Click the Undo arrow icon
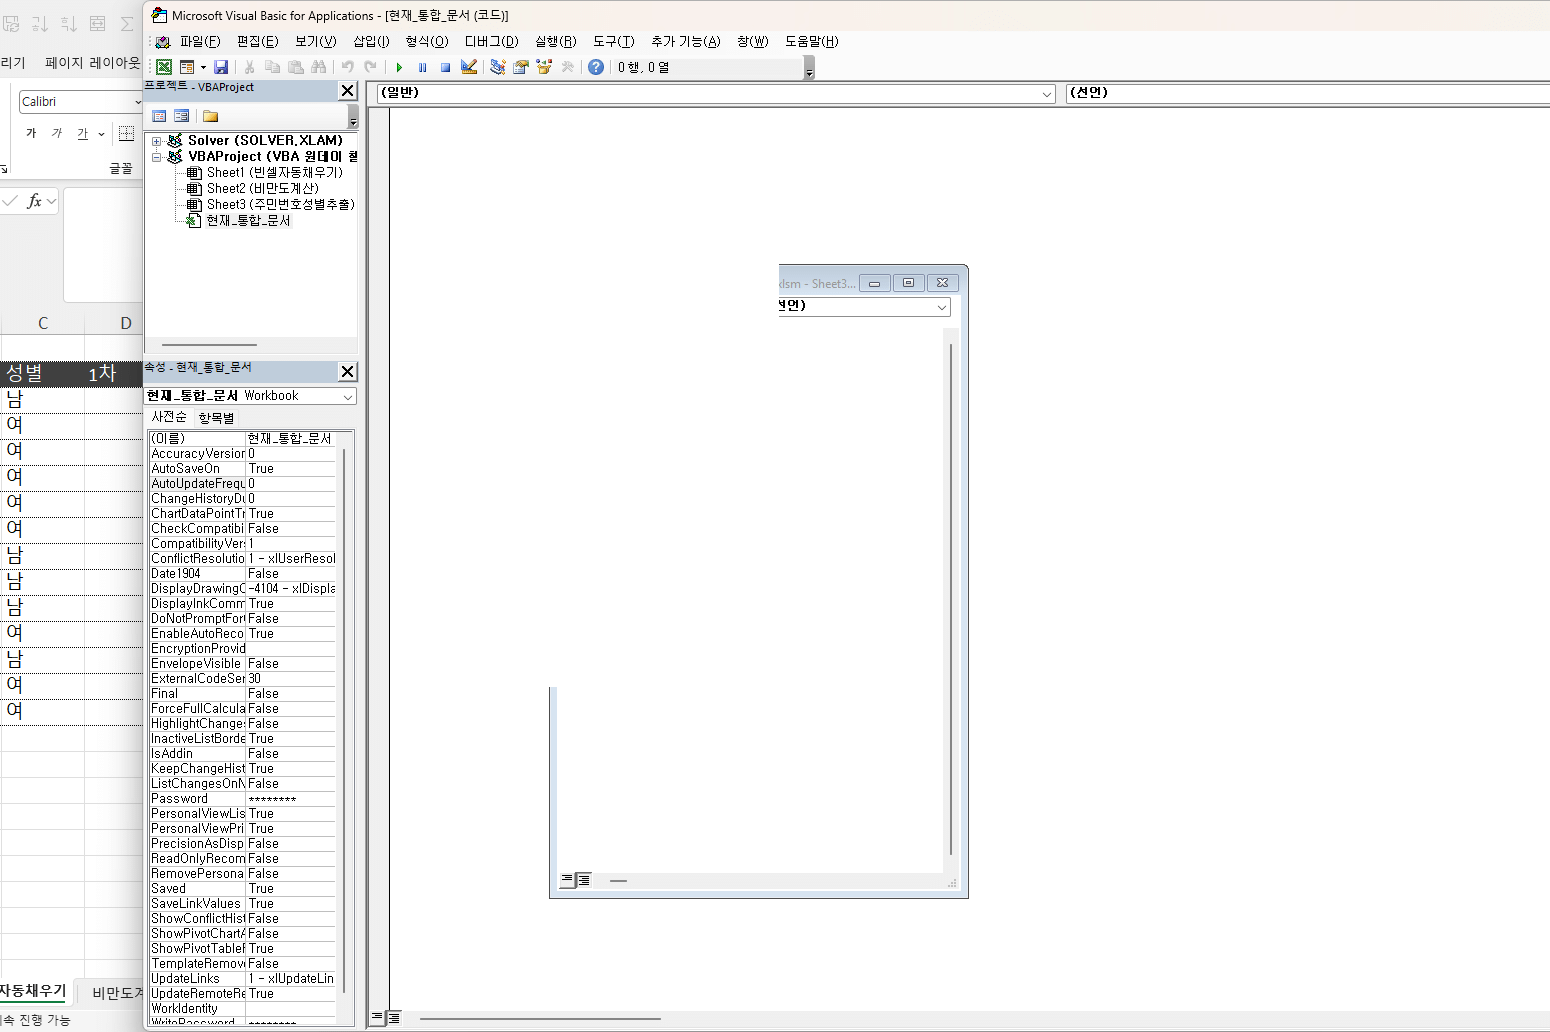1550x1032 pixels. [347, 67]
